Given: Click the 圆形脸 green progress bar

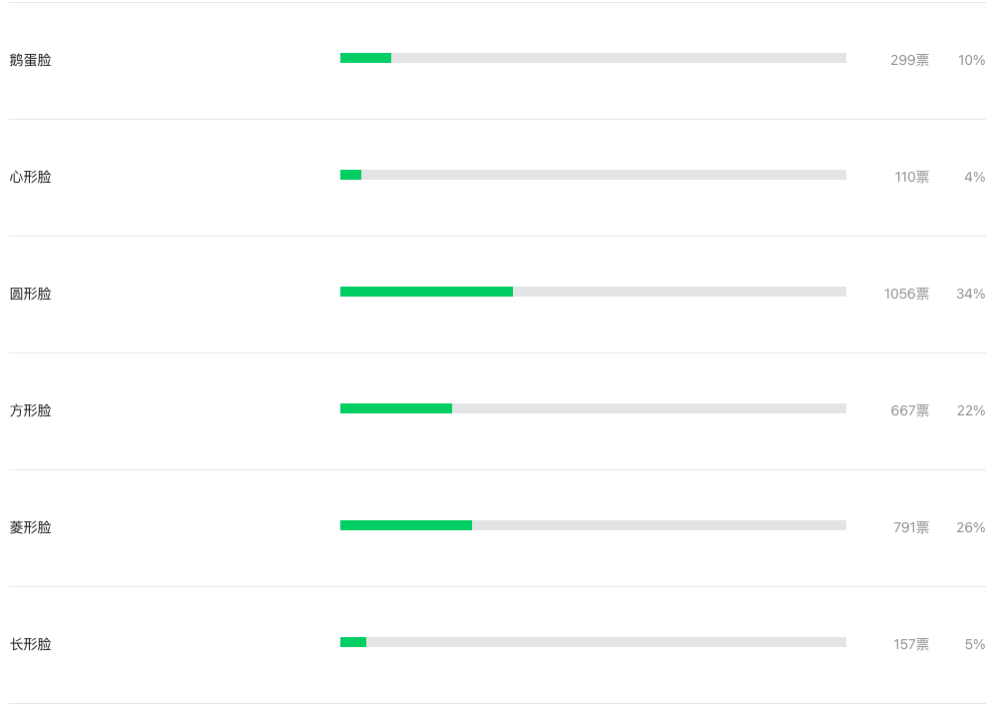Looking at the screenshot, I should [x=427, y=291].
